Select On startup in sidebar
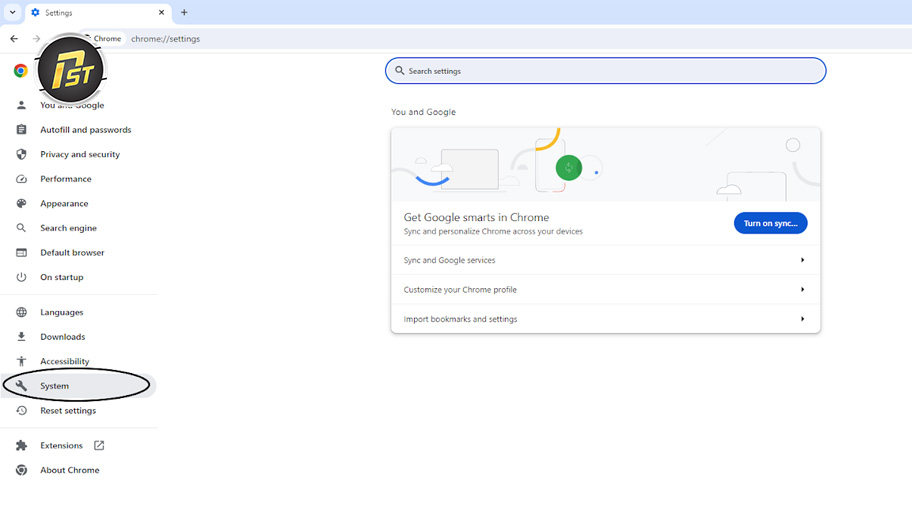912x513 pixels. (x=62, y=277)
